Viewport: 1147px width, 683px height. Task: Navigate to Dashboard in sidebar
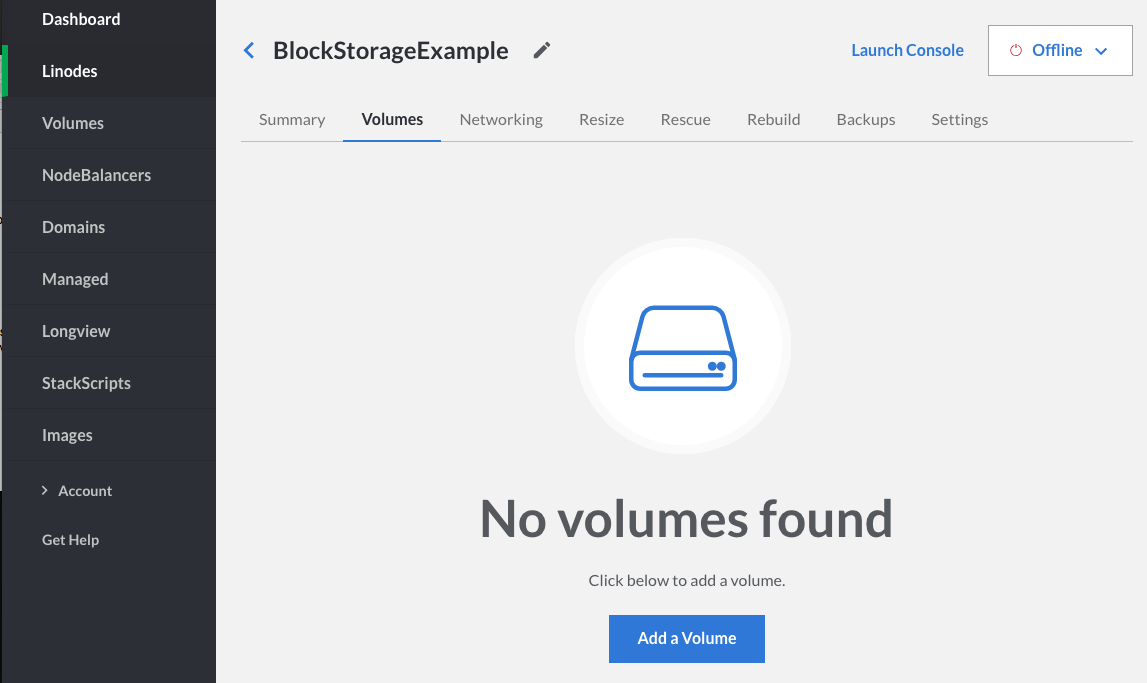click(81, 19)
